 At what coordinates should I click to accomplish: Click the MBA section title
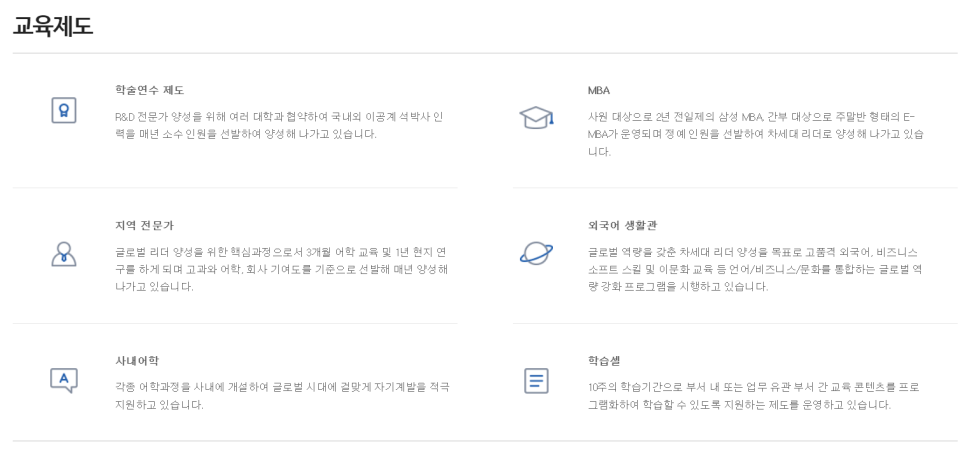[x=599, y=90]
